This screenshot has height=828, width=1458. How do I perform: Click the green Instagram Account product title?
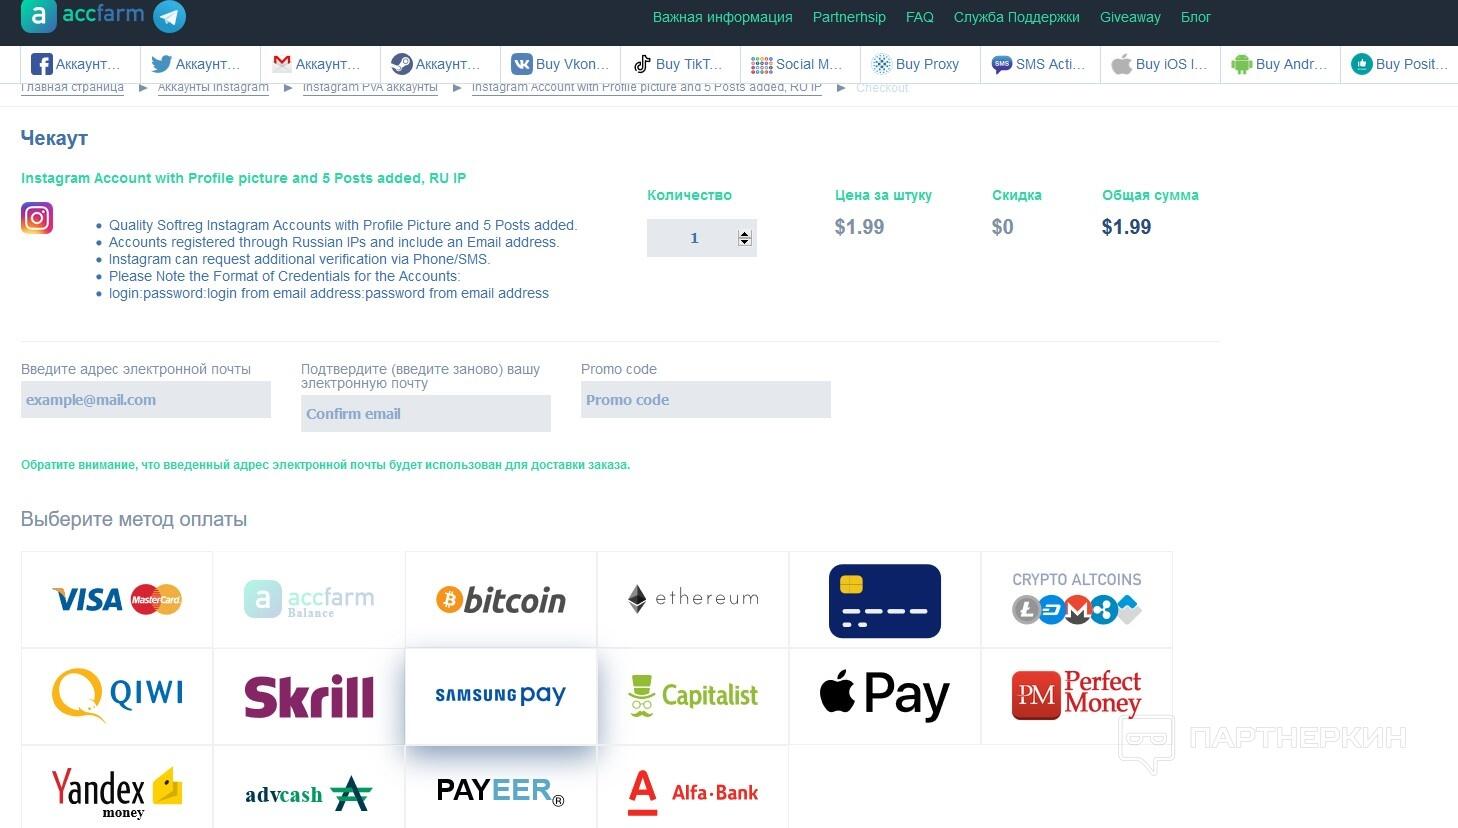point(243,178)
